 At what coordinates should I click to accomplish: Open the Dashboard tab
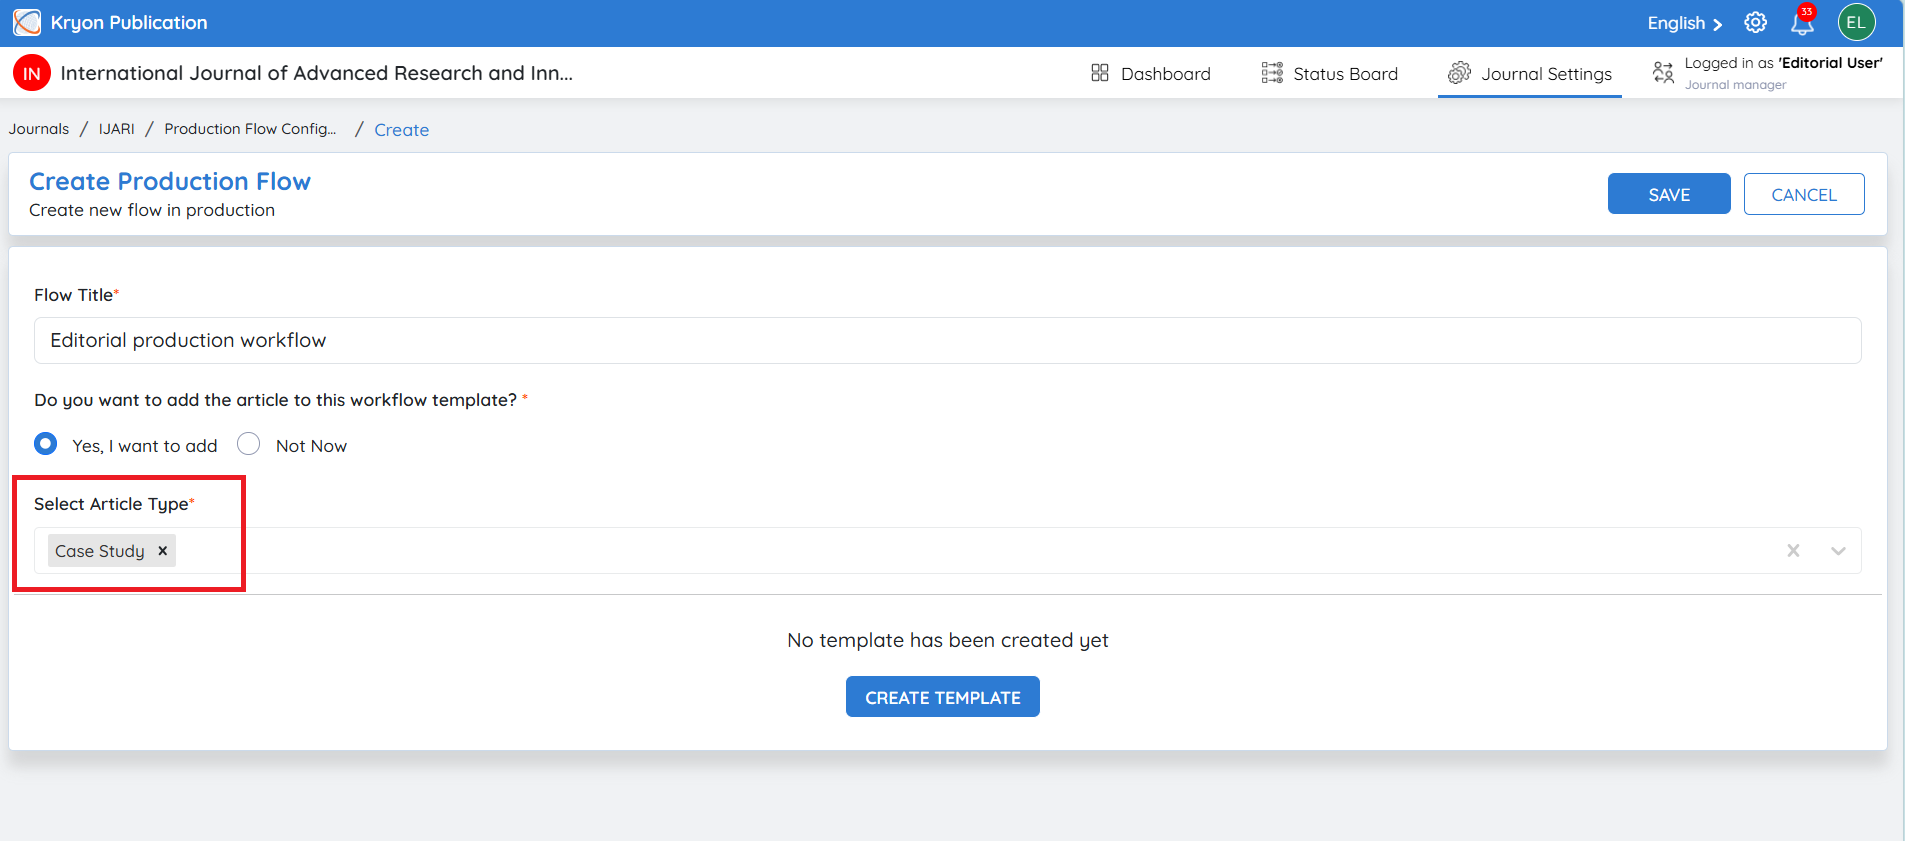pyautogui.click(x=1150, y=73)
